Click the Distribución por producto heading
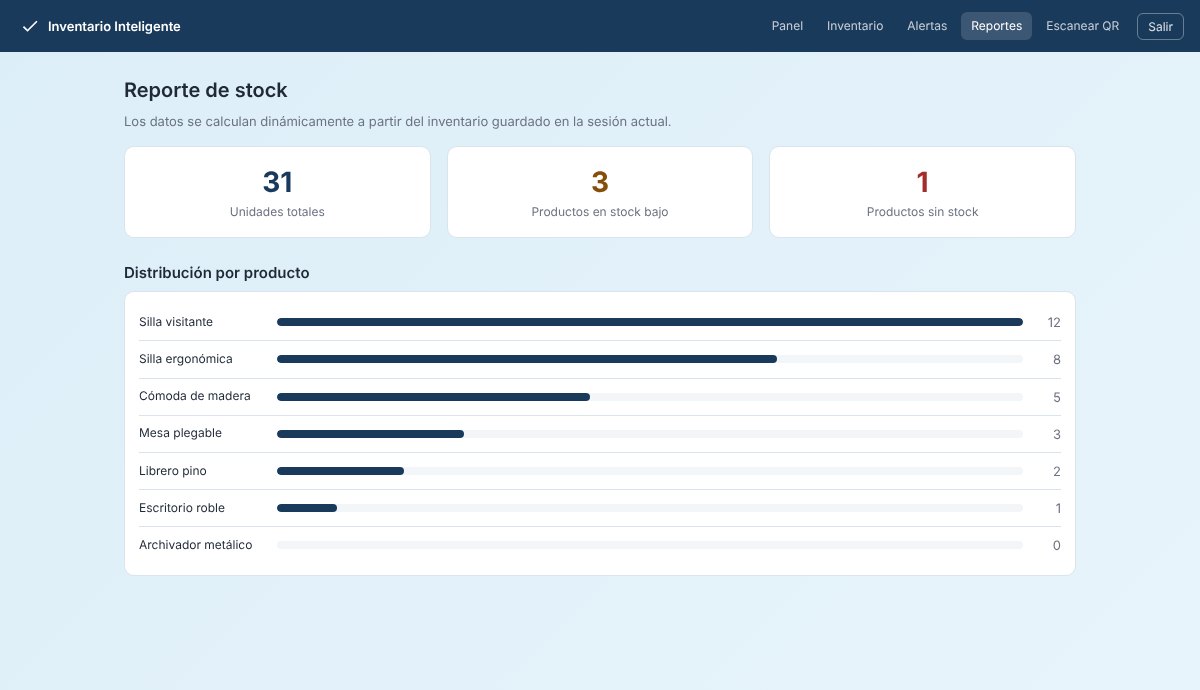This screenshot has width=1200, height=690. click(x=217, y=272)
